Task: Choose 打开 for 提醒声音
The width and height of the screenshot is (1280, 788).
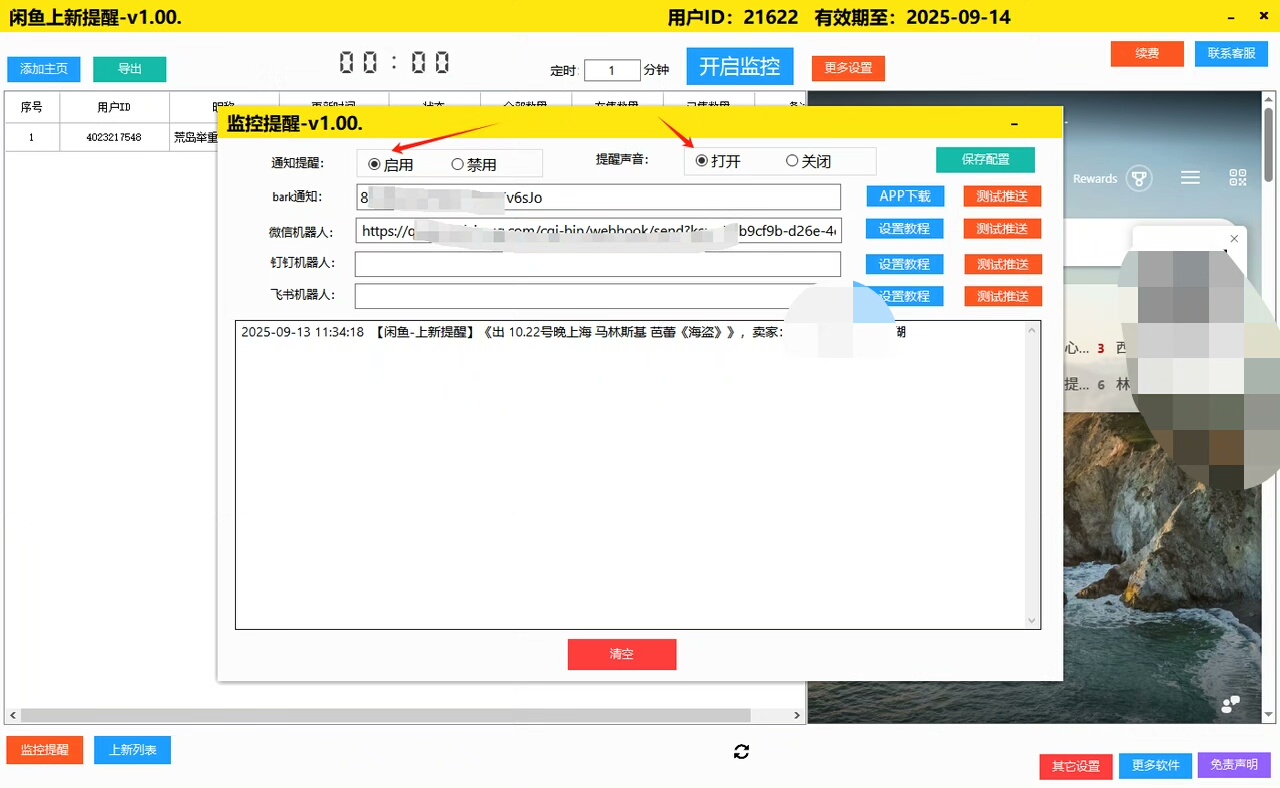Action: 718,161
